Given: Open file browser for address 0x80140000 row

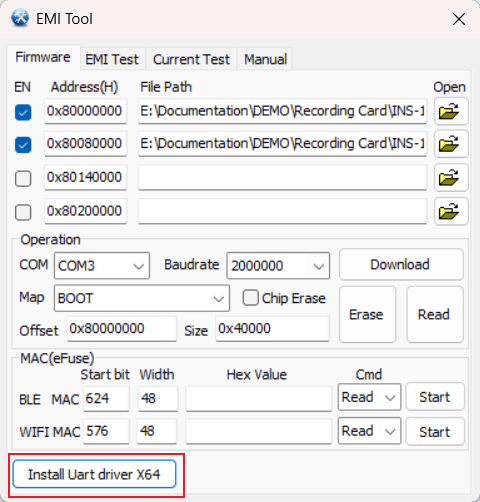Looking at the screenshot, I should tap(451, 177).
